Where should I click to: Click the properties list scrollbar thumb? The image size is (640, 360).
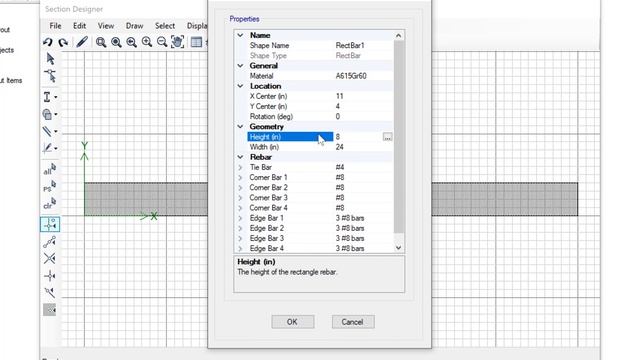[x=398, y=137]
